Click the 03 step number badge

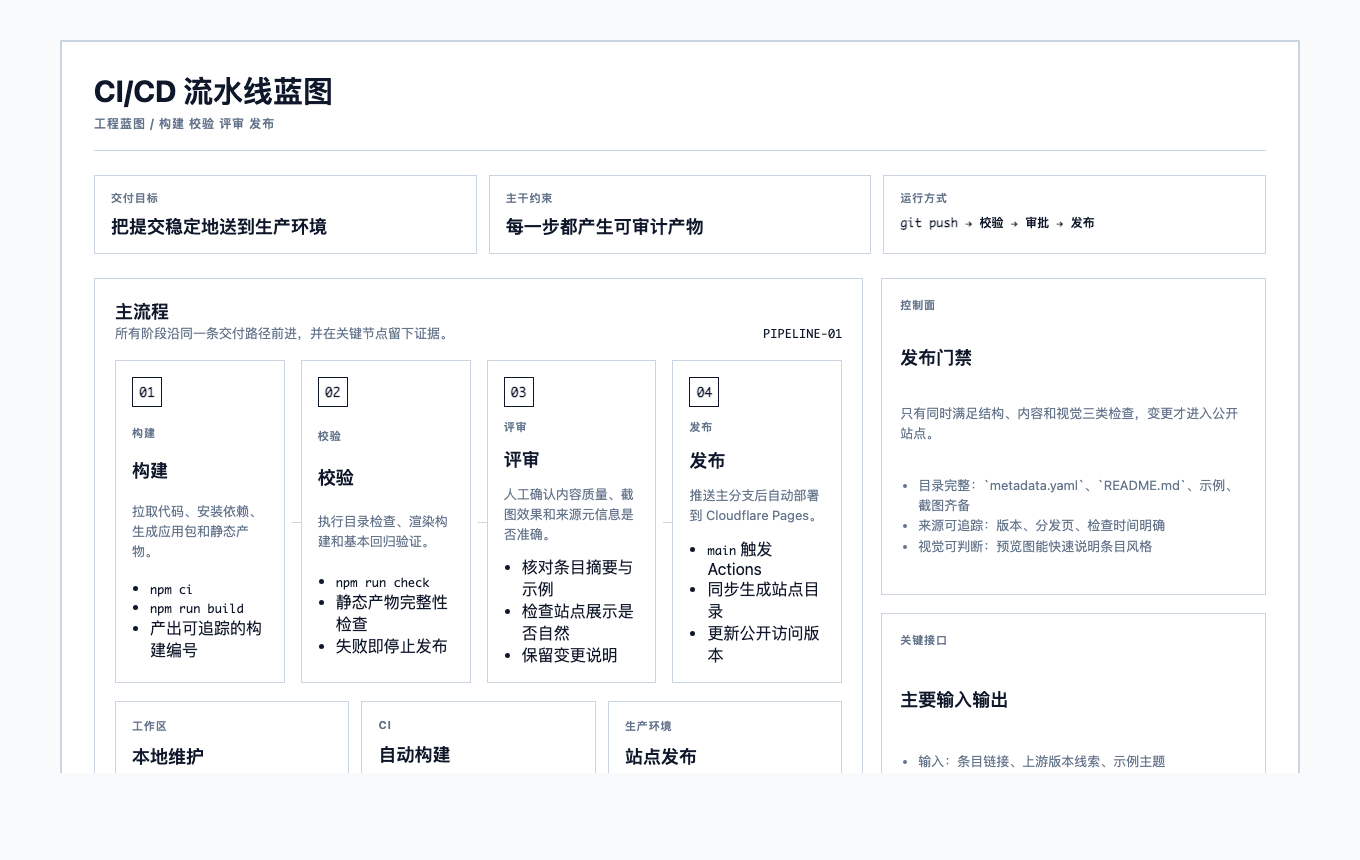tap(518, 392)
